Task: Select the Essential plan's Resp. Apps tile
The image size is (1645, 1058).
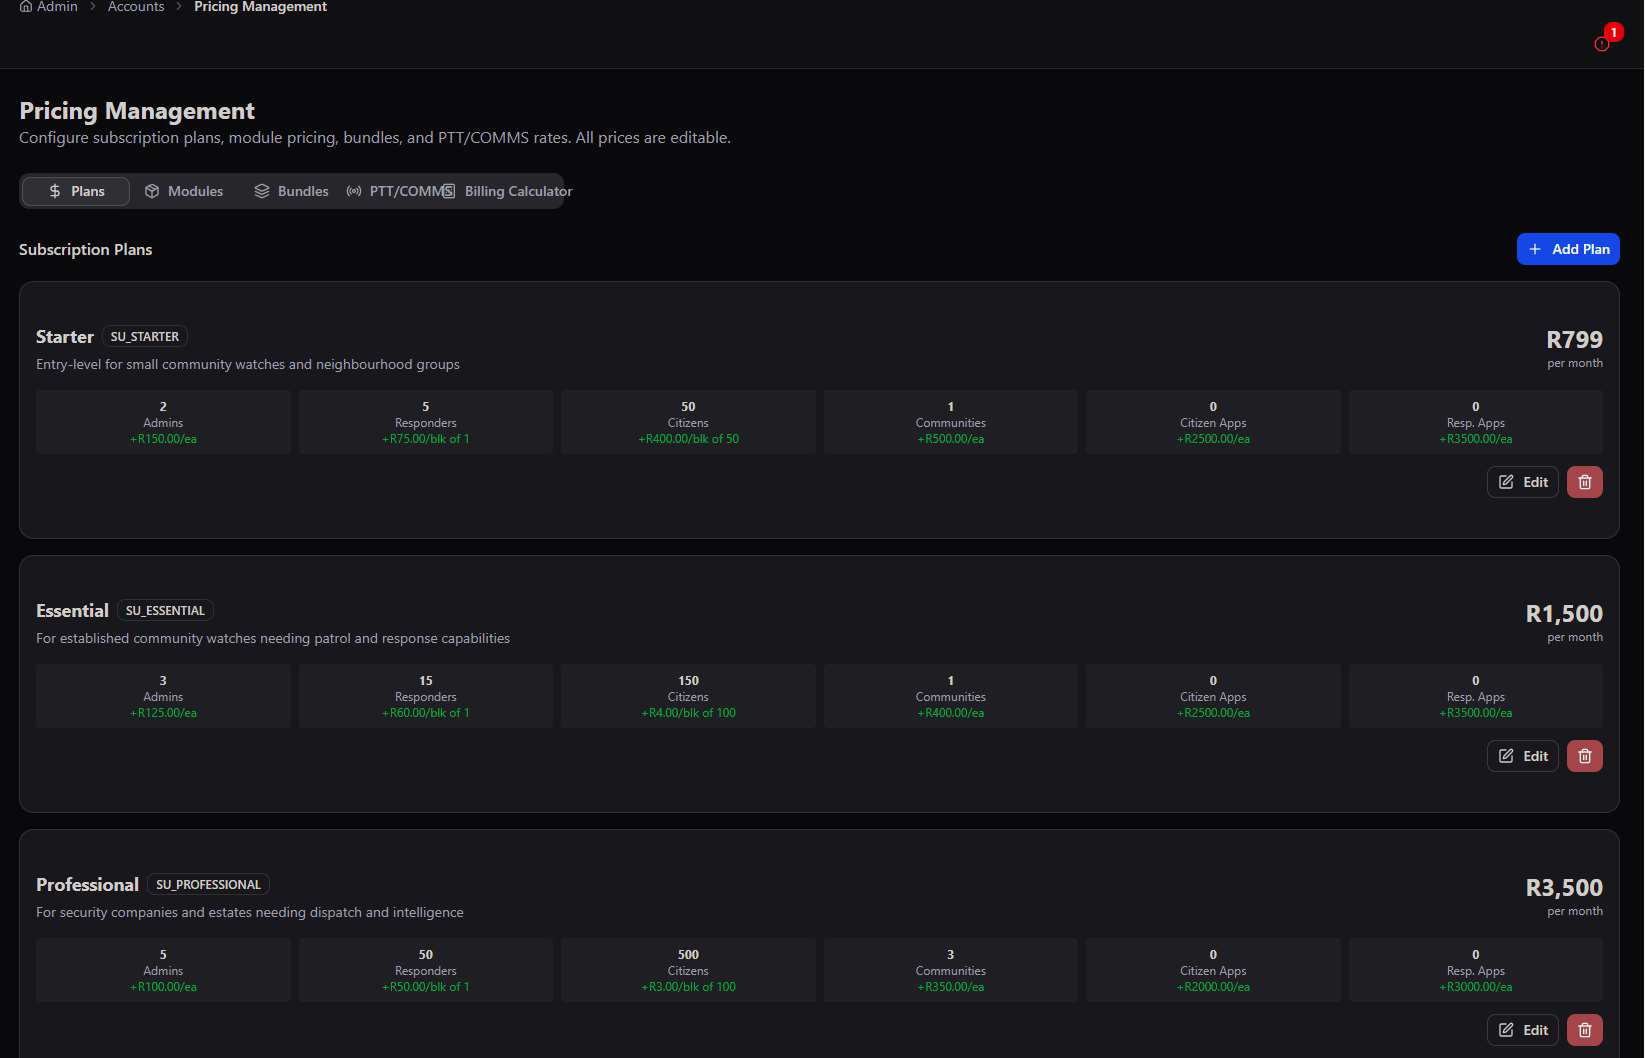Action: pyautogui.click(x=1476, y=696)
